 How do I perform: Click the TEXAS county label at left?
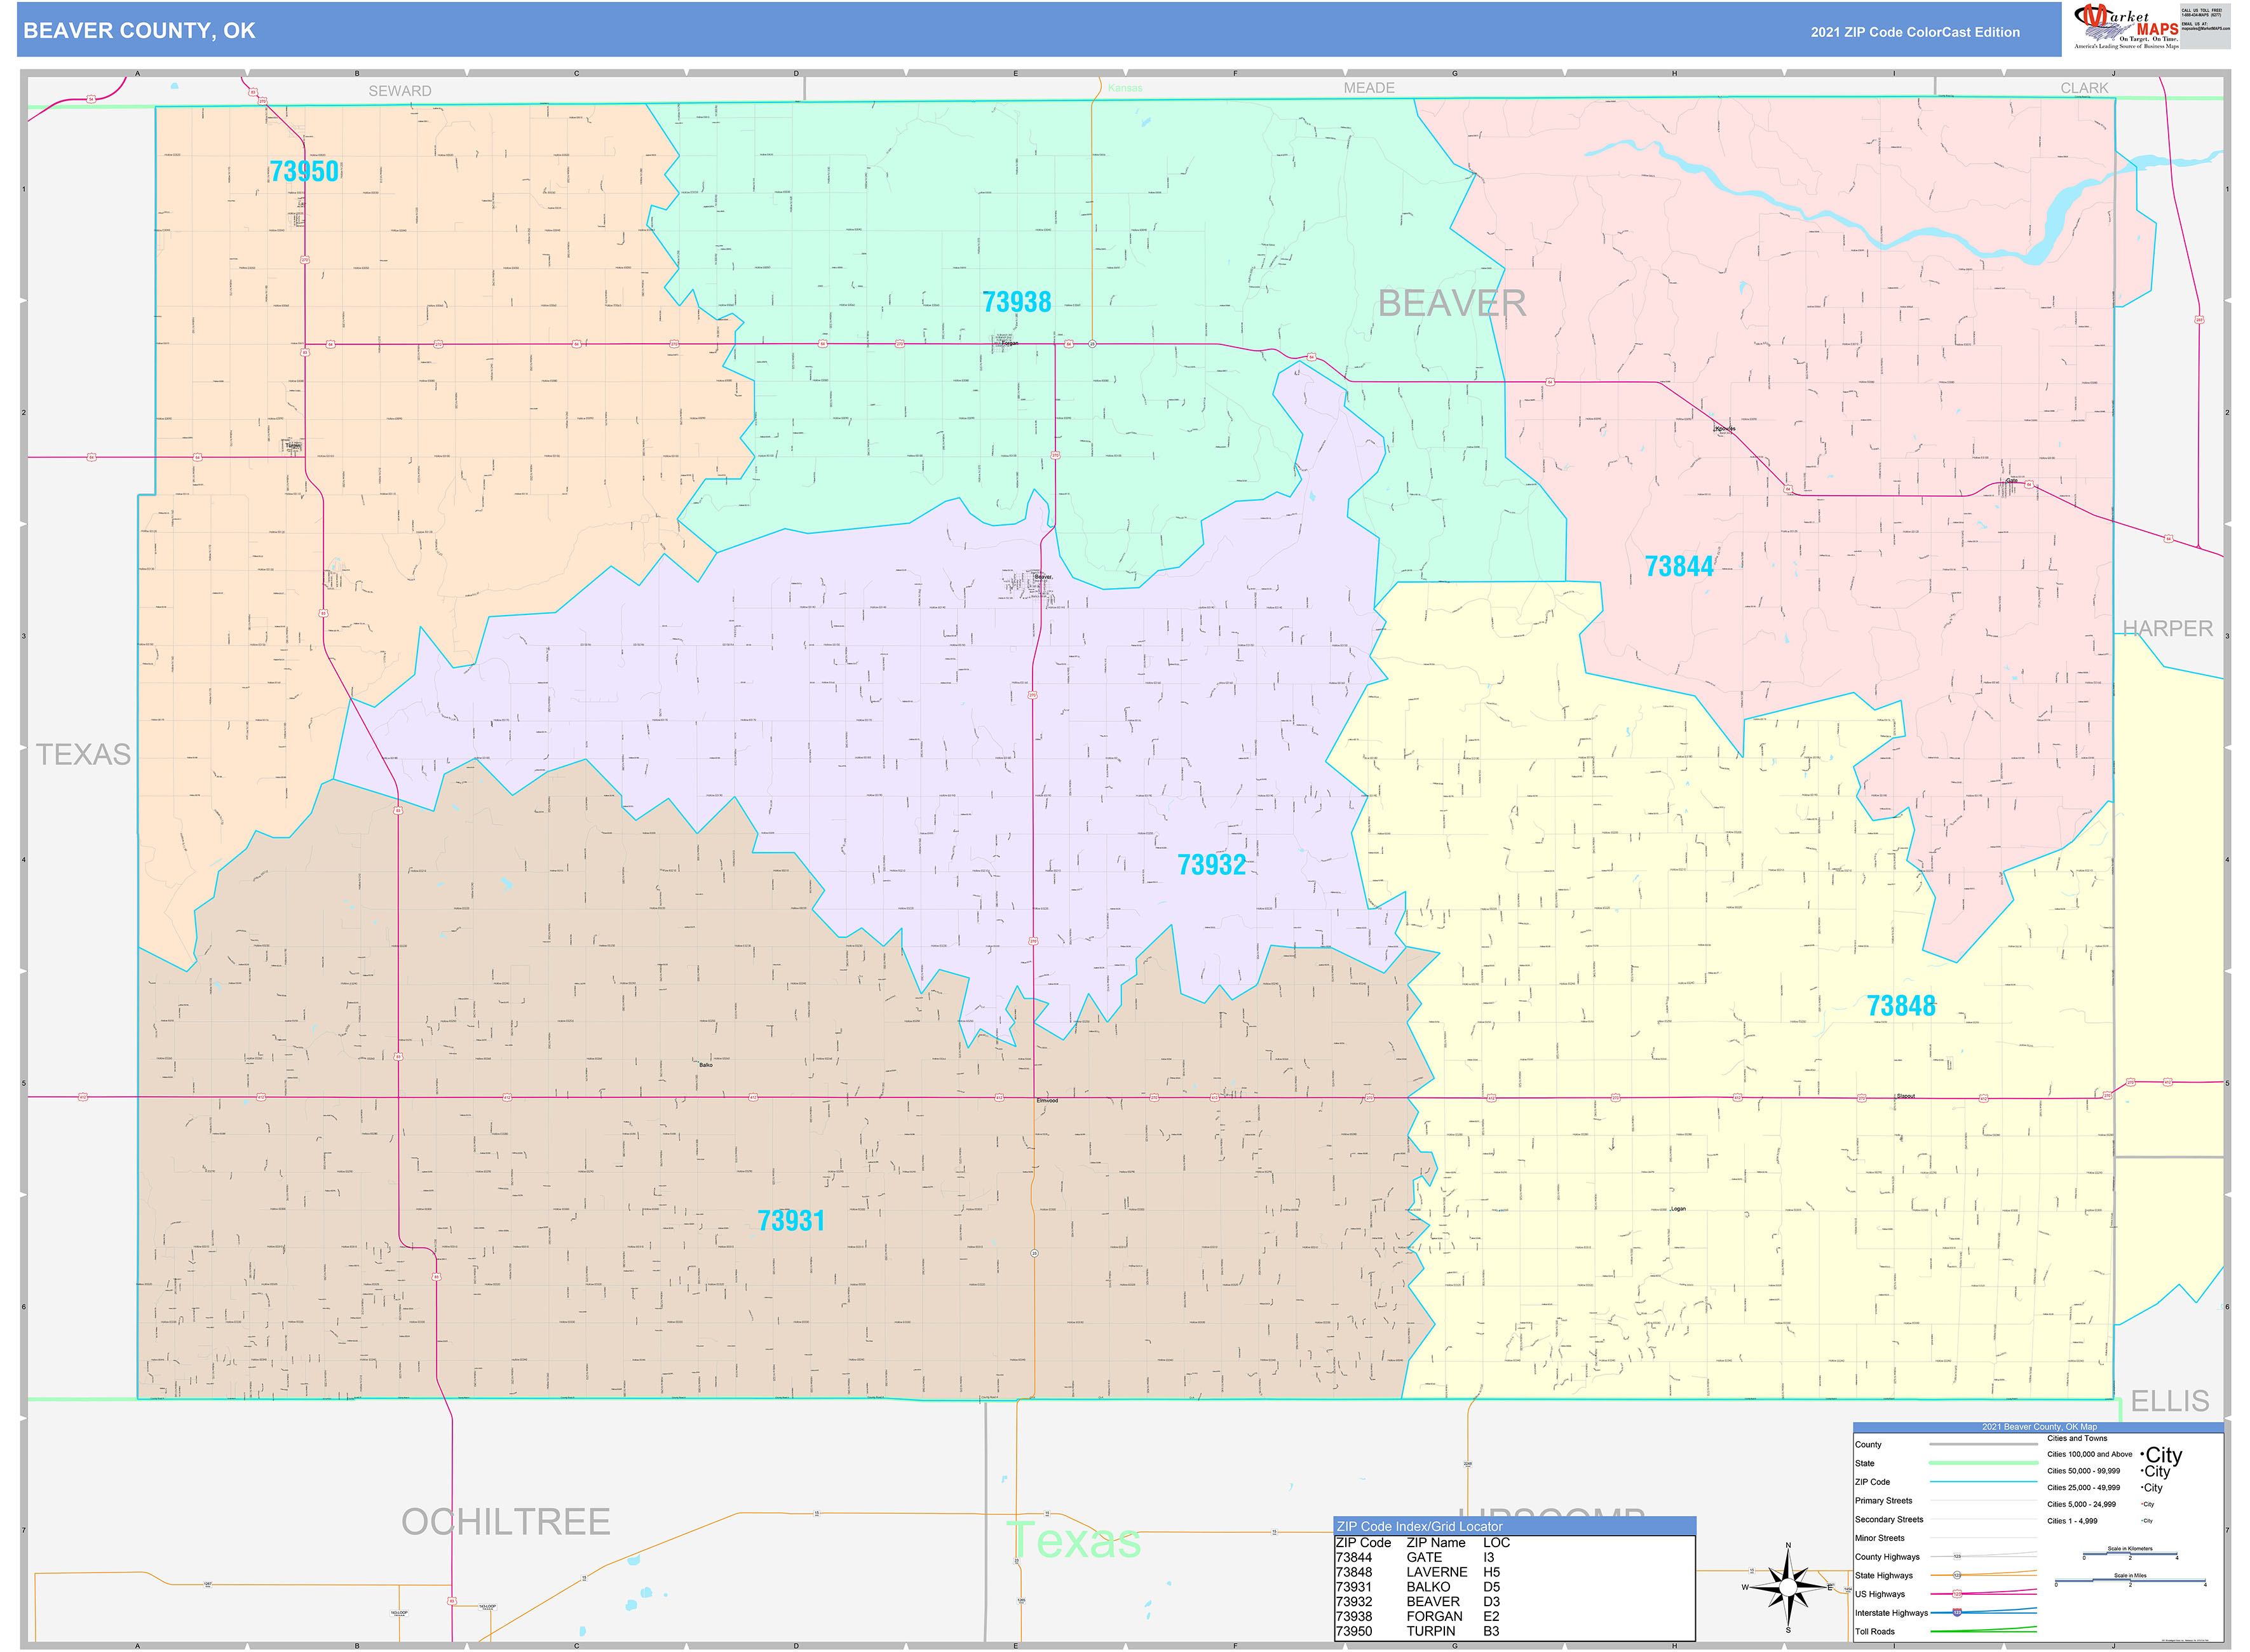coord(84,754)
